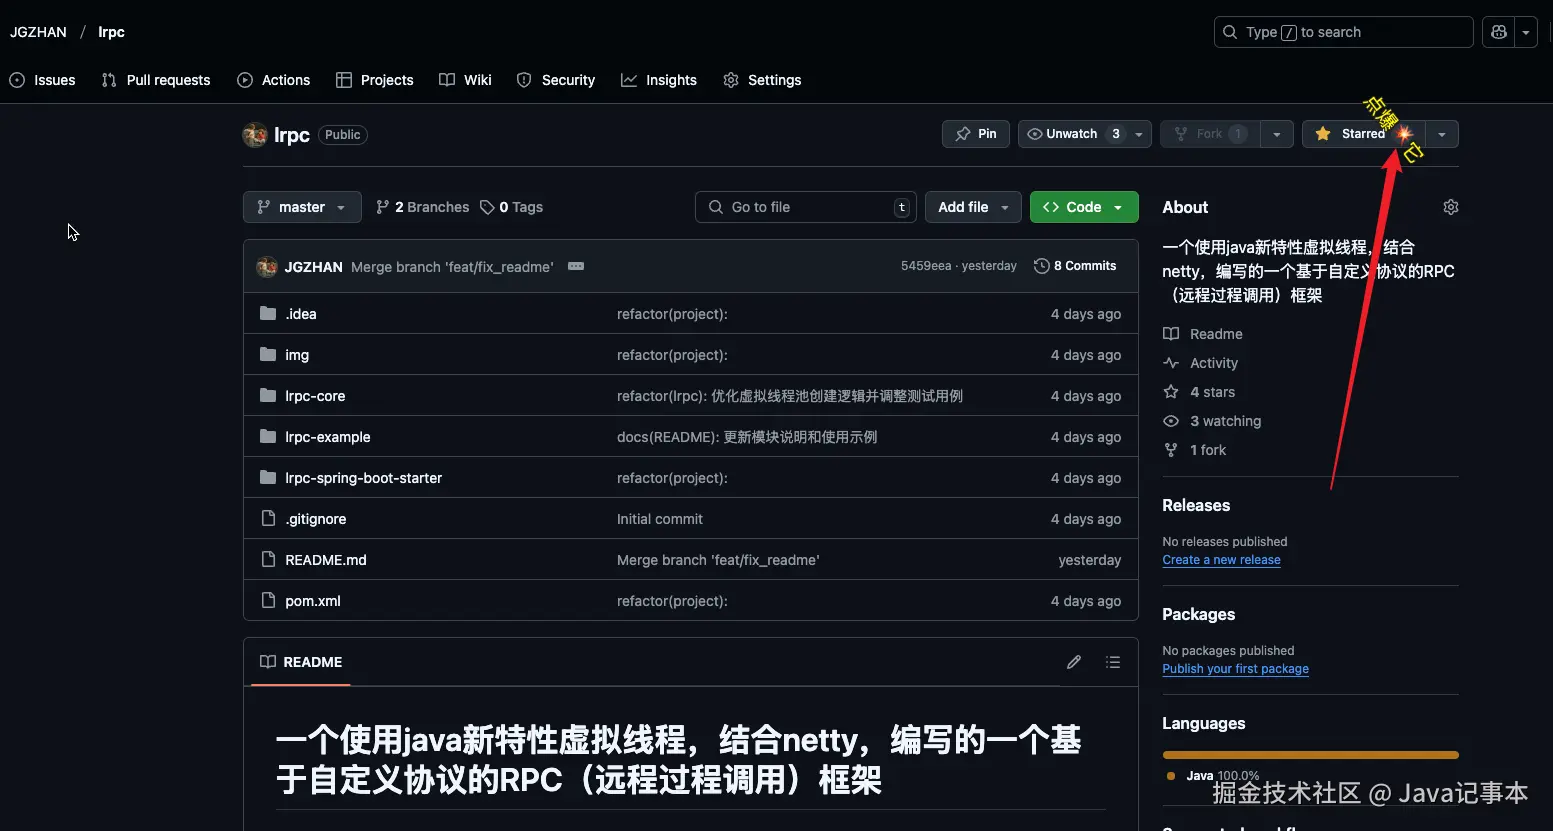Open the Wiki tab
The height and width of the screenshot is (831, 1553).
(x=466, y=80)
